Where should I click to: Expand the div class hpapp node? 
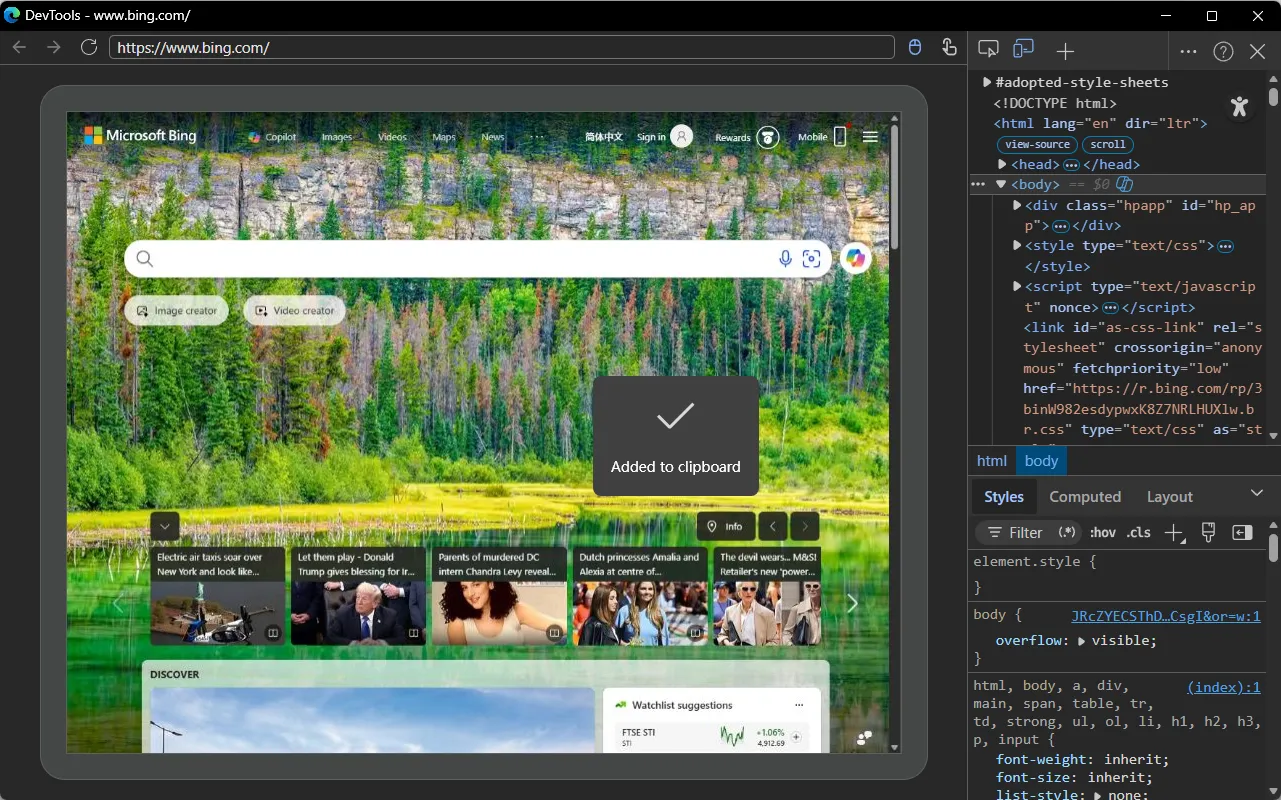(x=1017, y=205)
